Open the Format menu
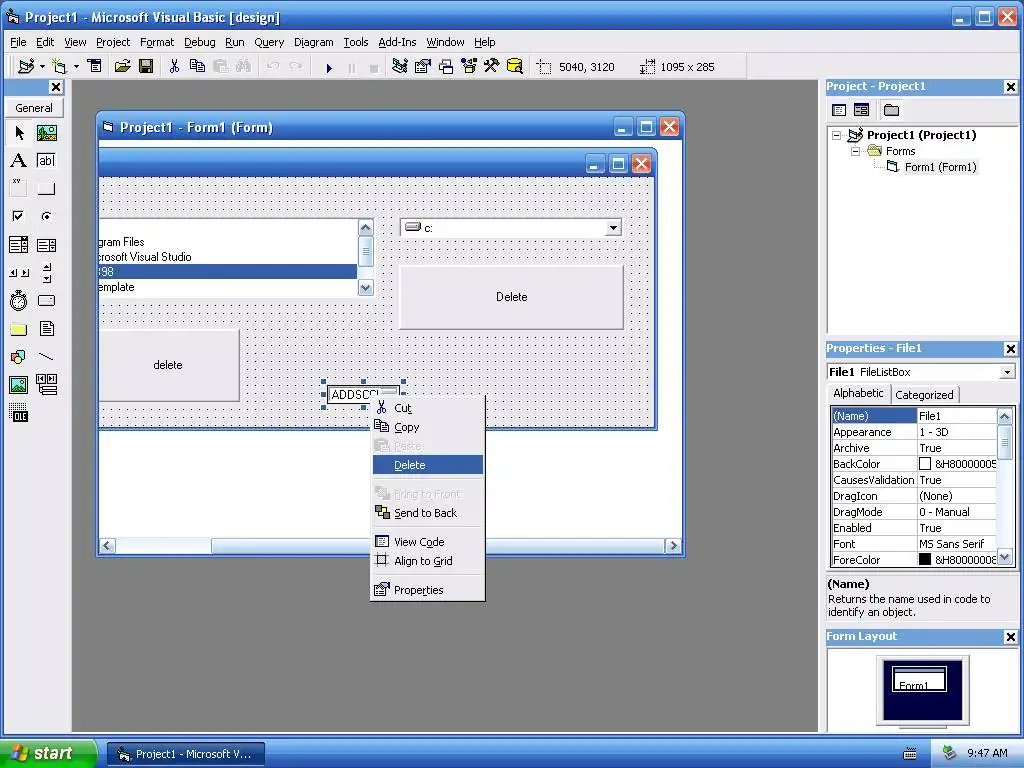Viewport: 1024px width, 768px height. tap(157, 42)
